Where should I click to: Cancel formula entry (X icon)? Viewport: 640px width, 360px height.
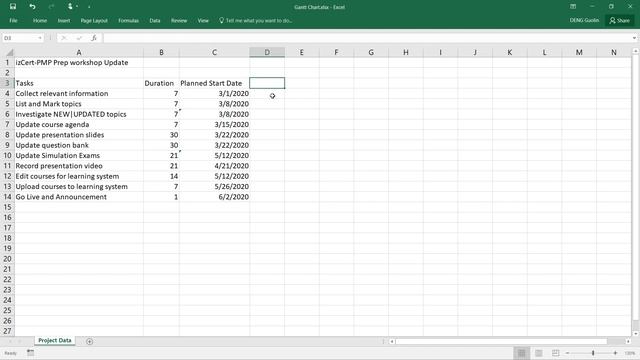pos(64,38)
